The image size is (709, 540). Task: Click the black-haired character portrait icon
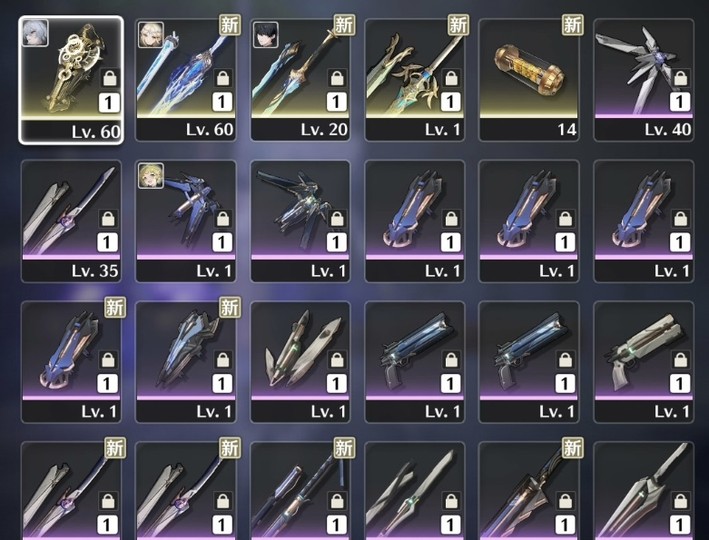point(265,34)
